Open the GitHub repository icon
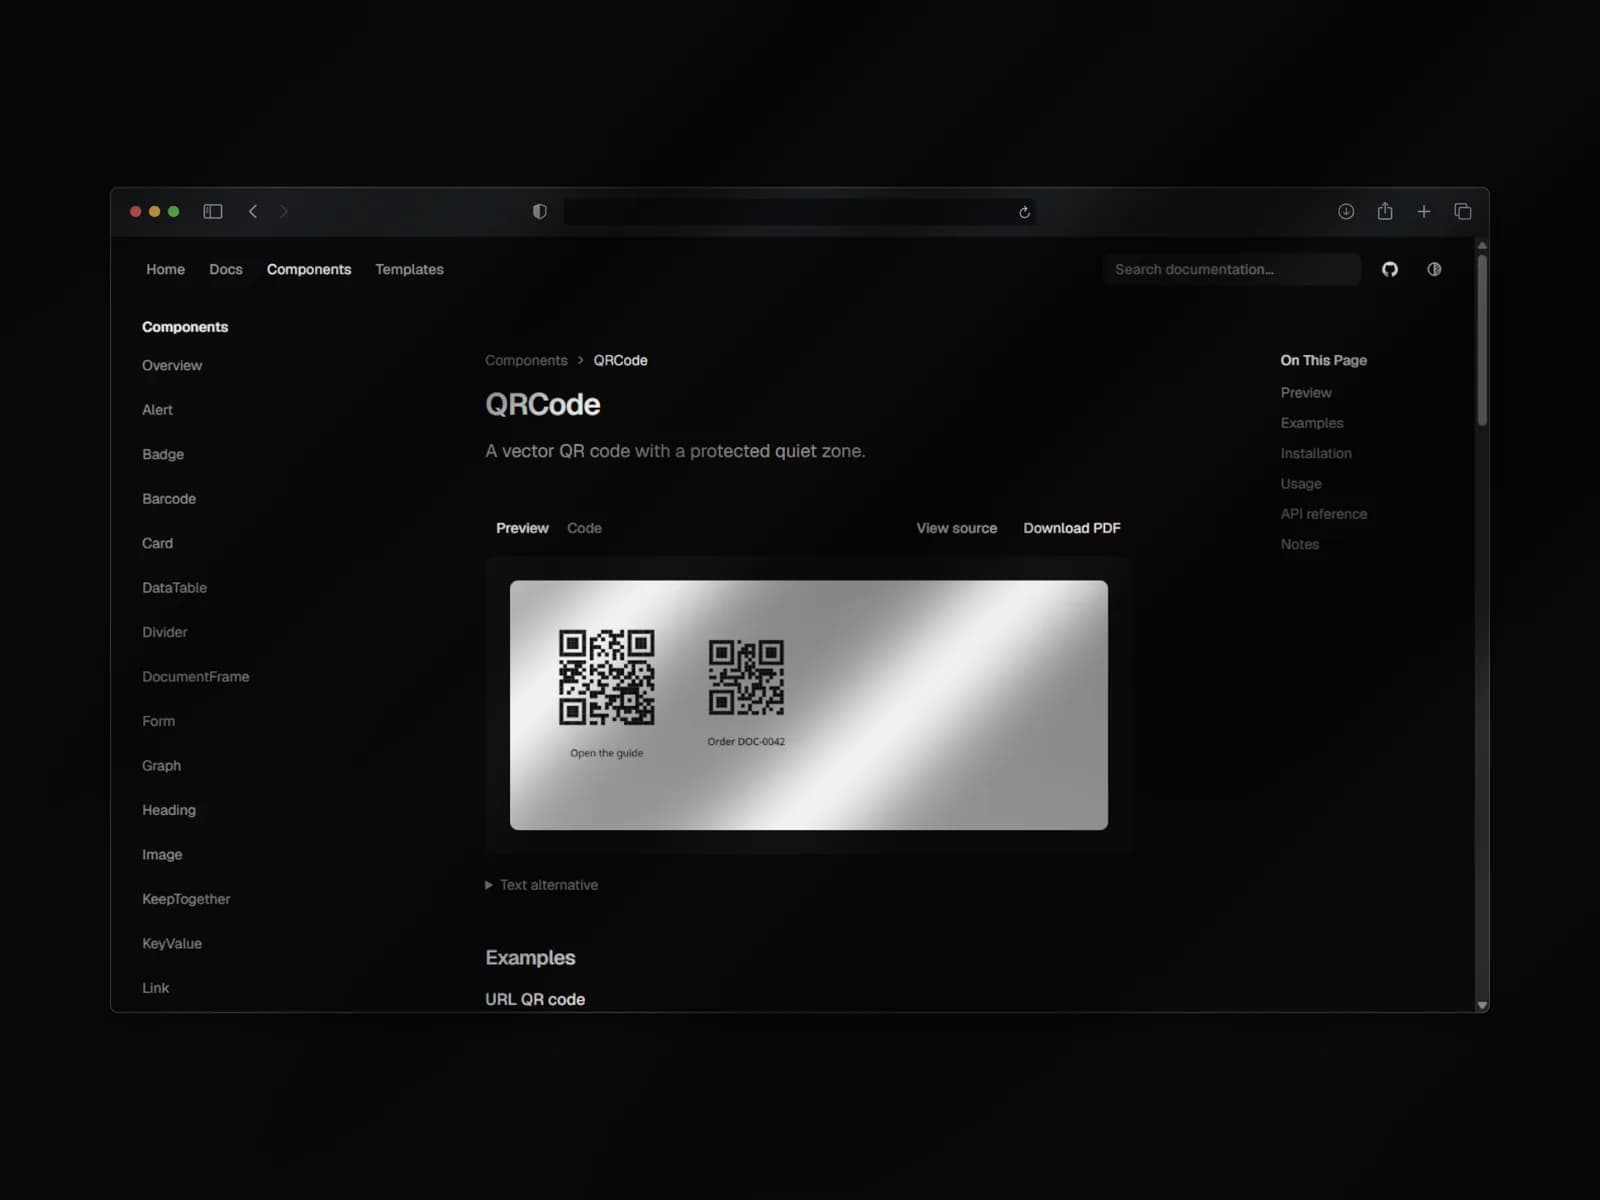Screen dimensions: 1600x1200 [1390, 269]
